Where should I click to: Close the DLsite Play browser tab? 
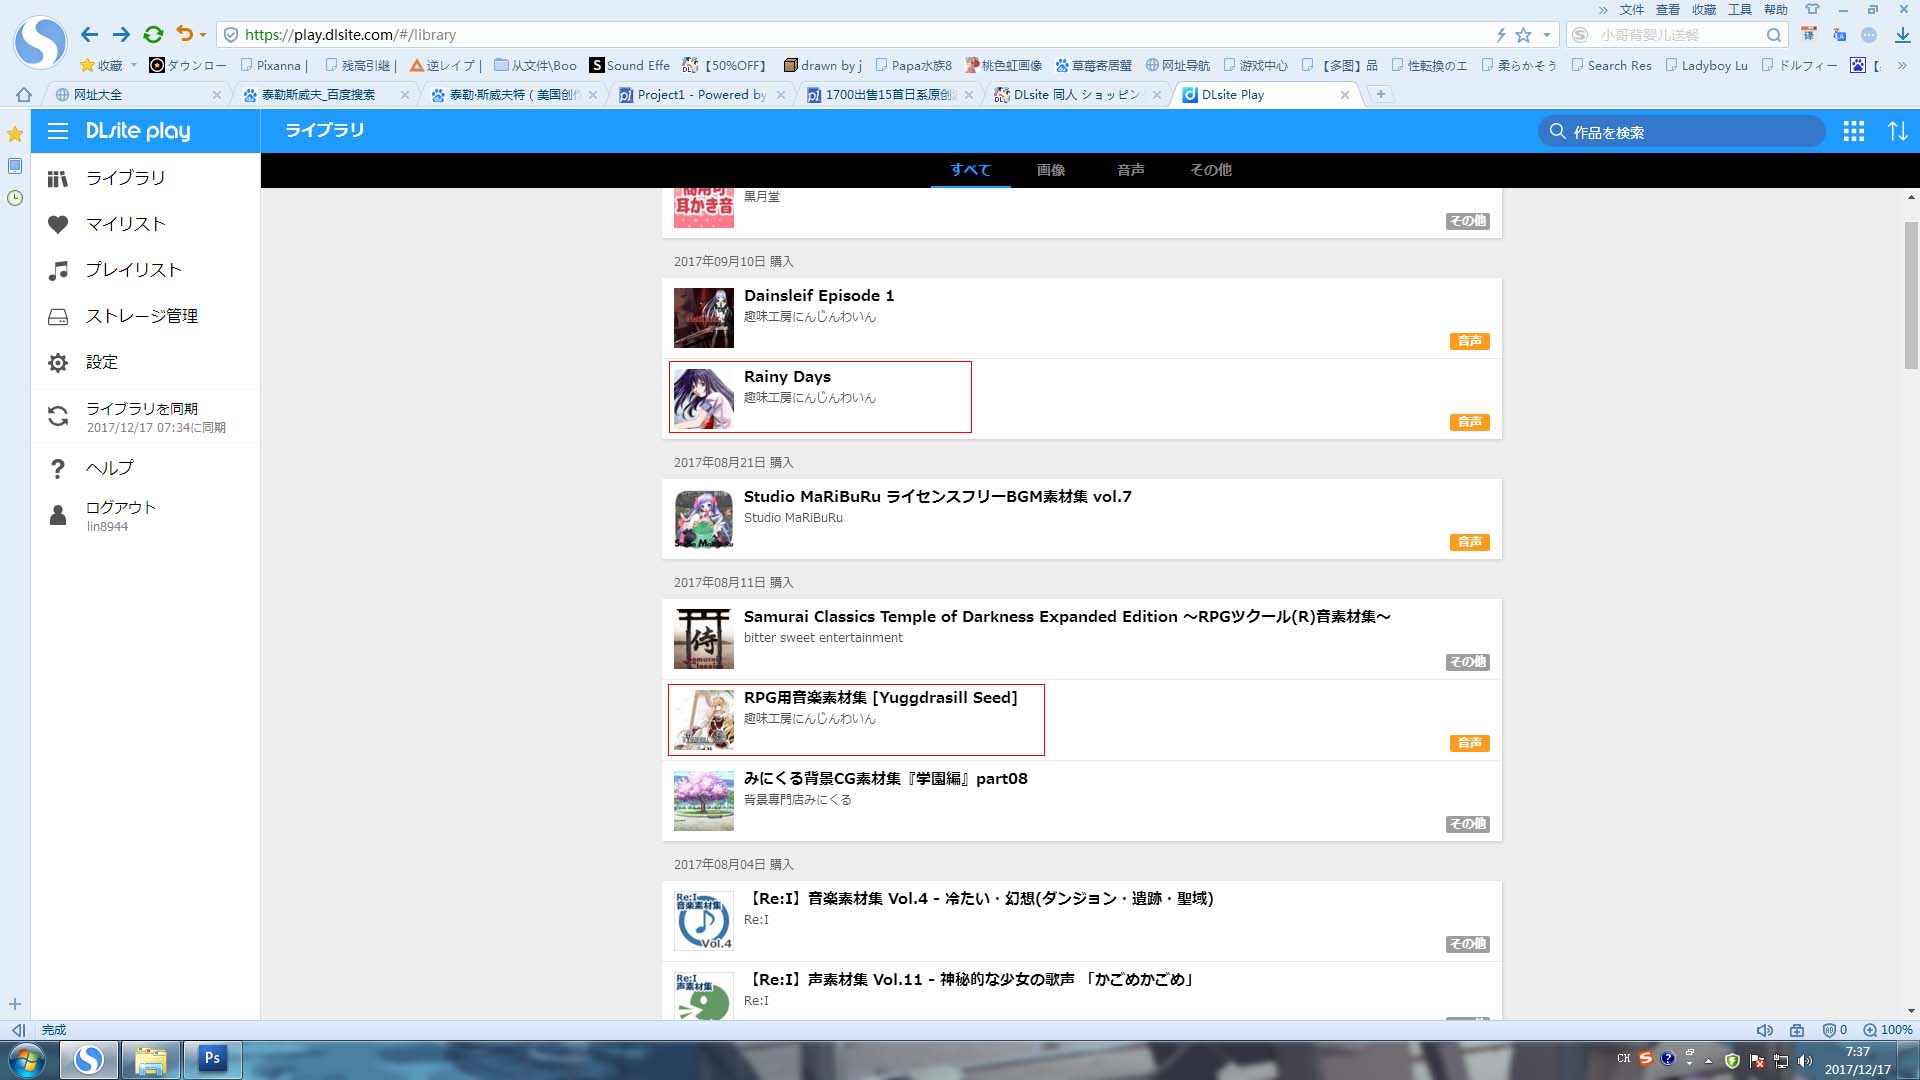(x=1345, y=95)
